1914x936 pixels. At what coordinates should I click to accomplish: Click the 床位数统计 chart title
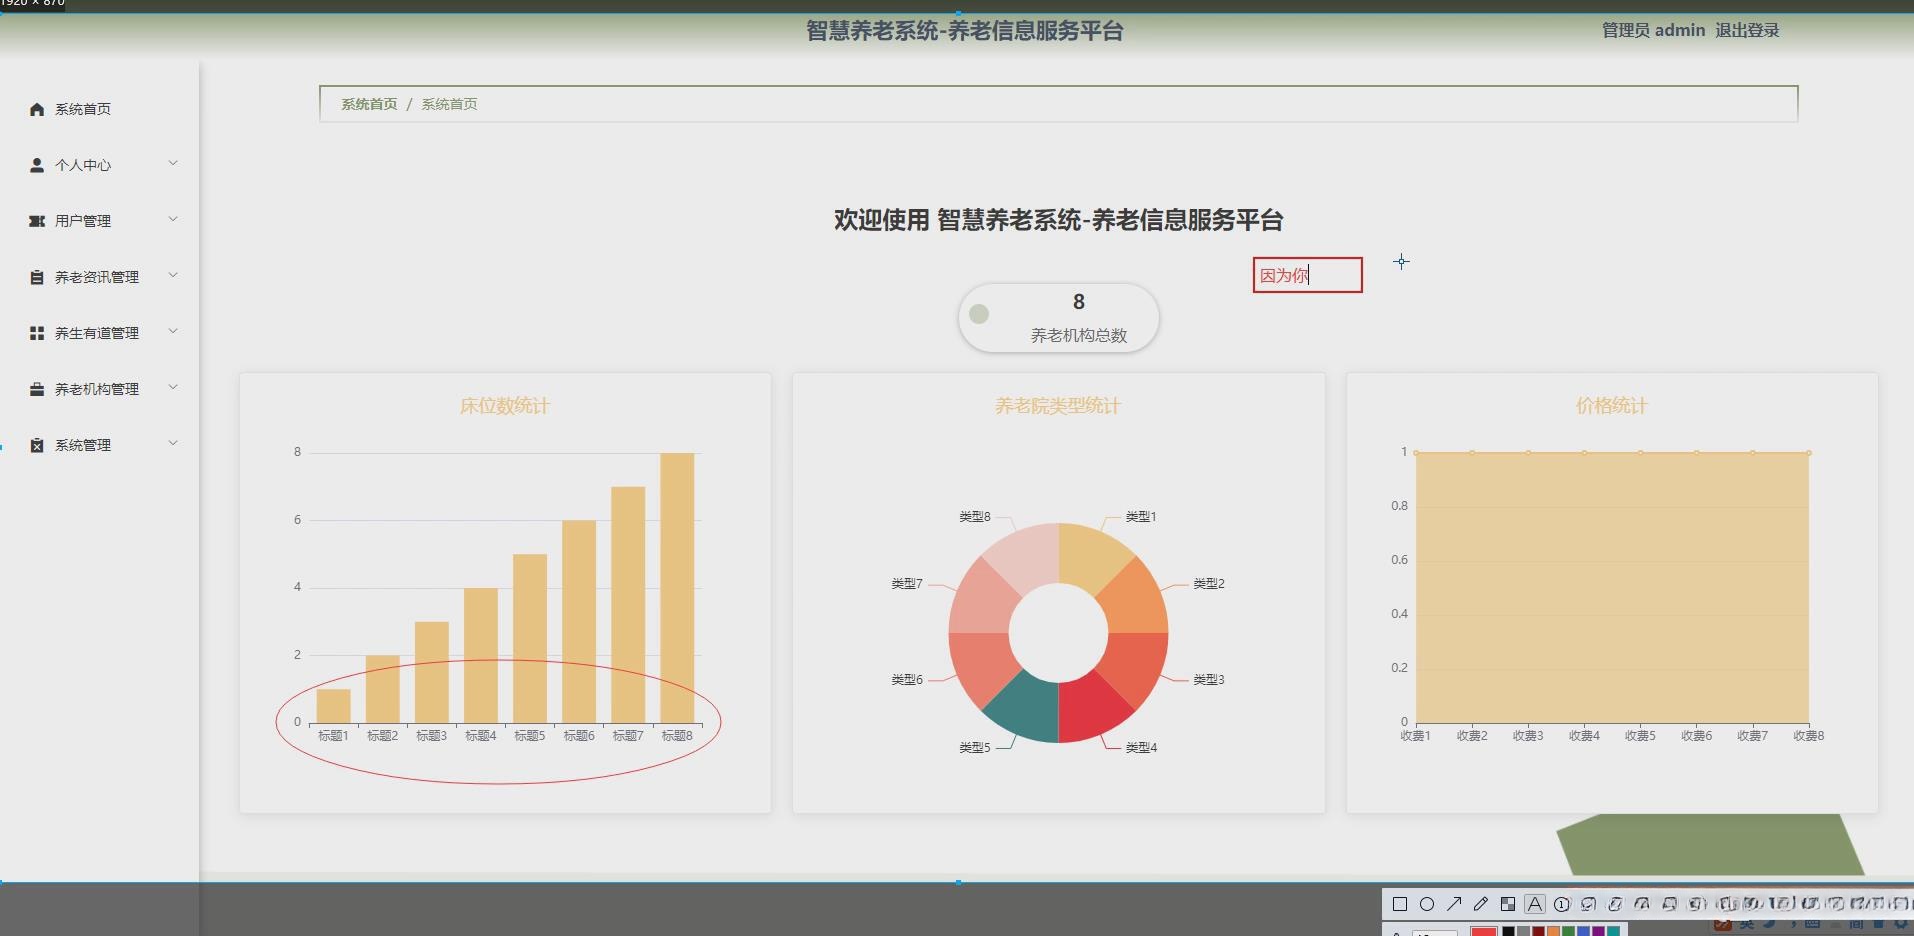pos(505,406)
